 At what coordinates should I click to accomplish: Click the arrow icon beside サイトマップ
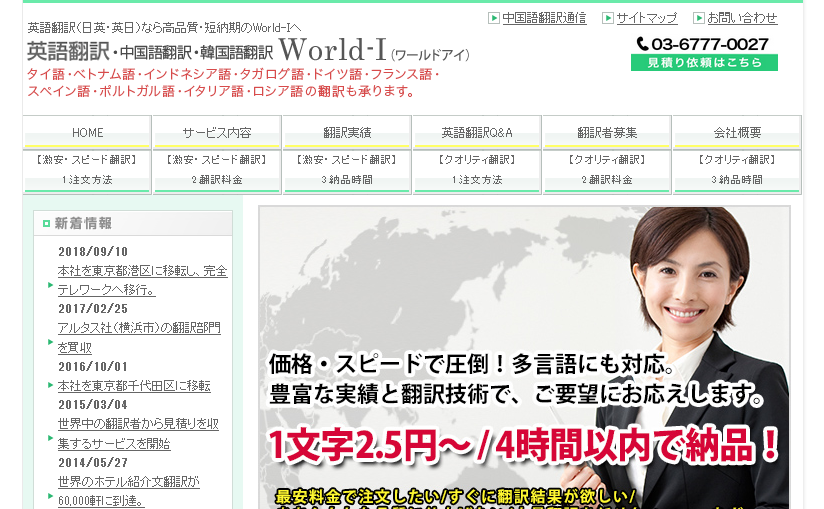[607, 18]
